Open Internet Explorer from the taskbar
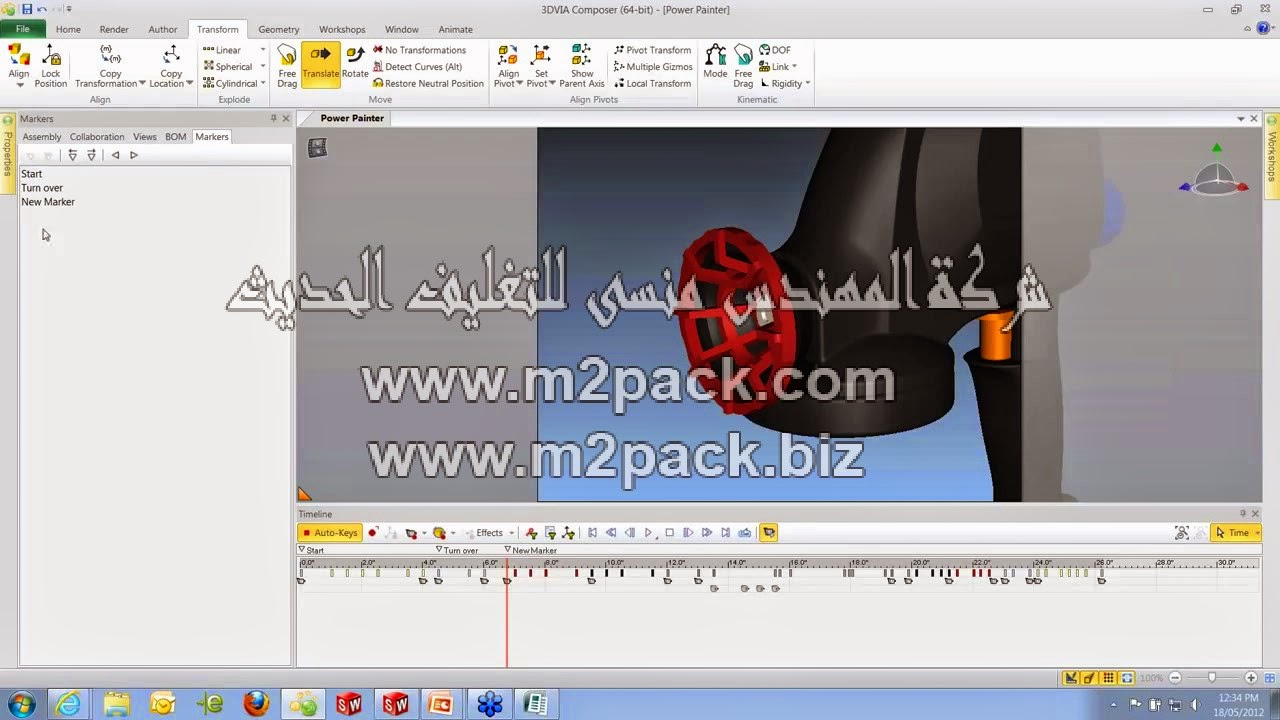The image size is (1280, 720). 69,704
